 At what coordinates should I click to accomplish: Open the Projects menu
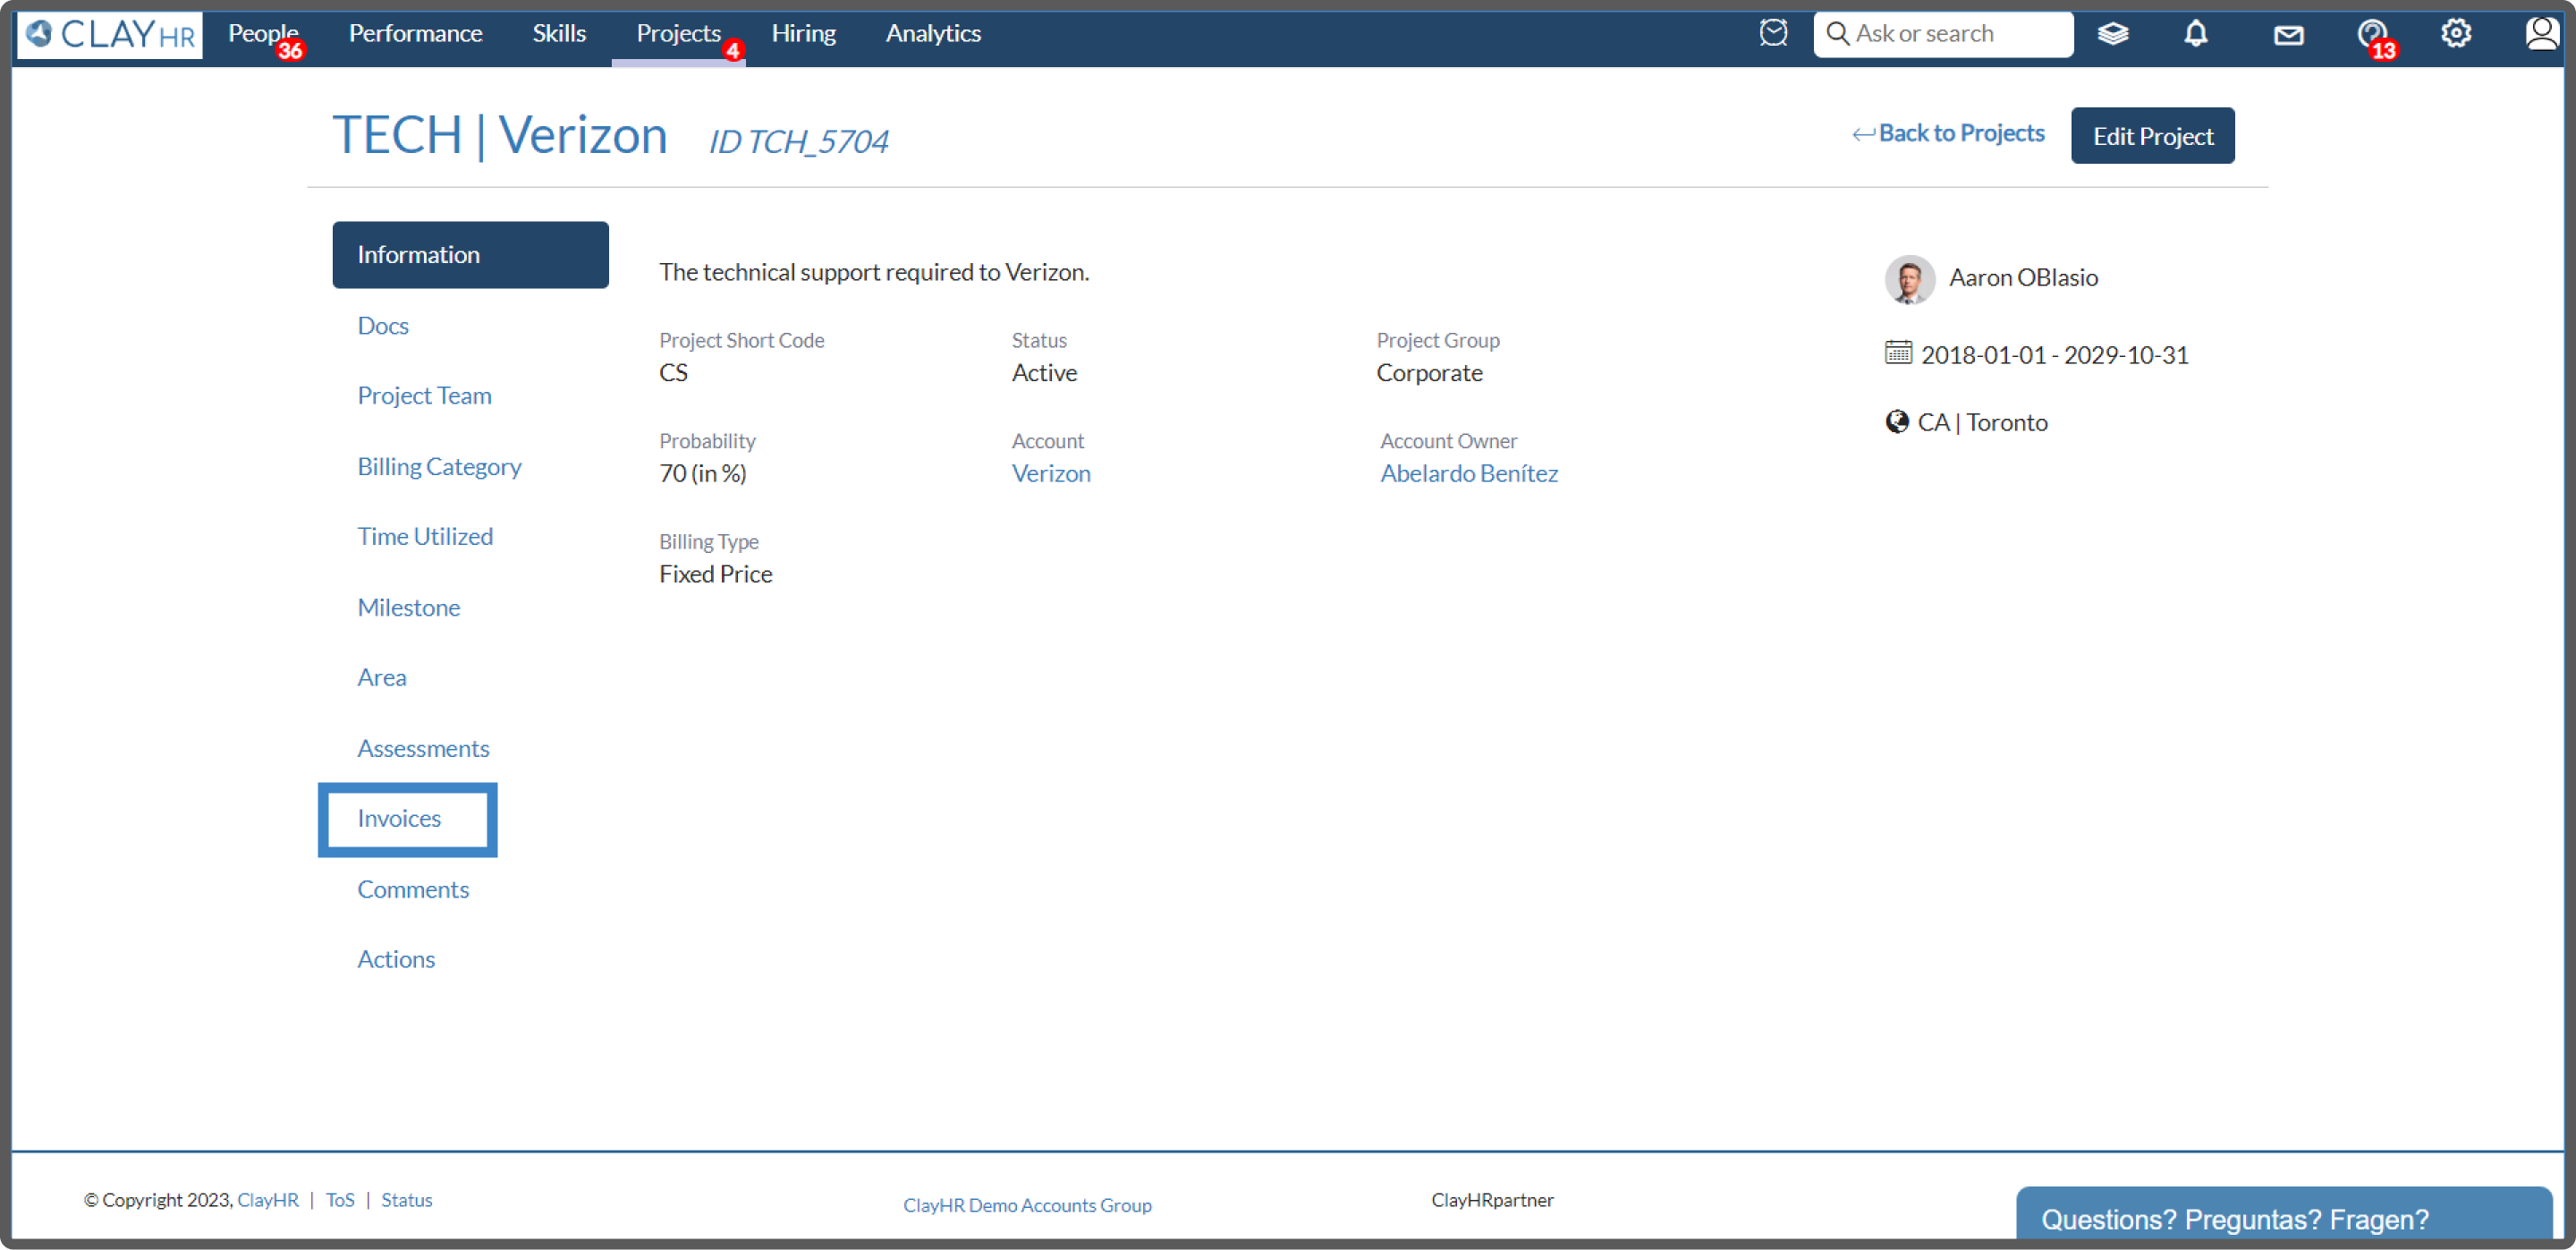click(x=678, y=34)
